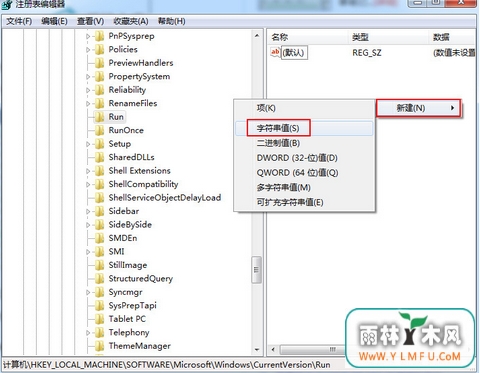Expand the PnPSysprep tree node
480x373 pixels.
tap(88, 36)
